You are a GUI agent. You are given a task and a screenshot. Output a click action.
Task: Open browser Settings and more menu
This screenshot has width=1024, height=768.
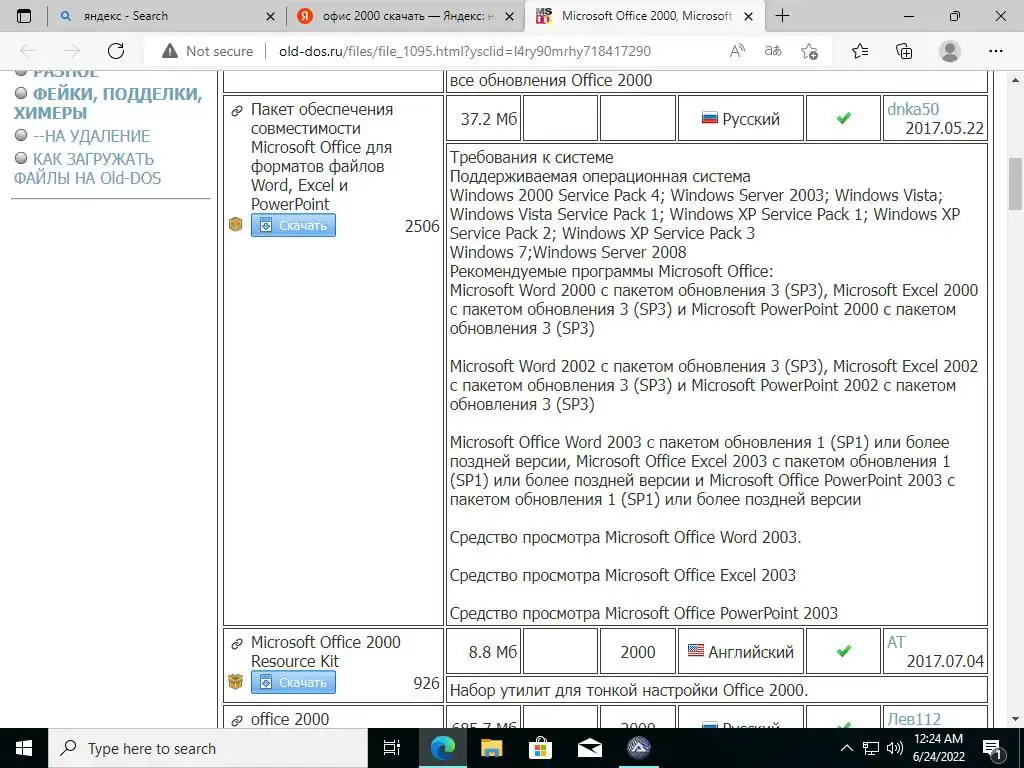pyautogui.click(x=995, y=51)
